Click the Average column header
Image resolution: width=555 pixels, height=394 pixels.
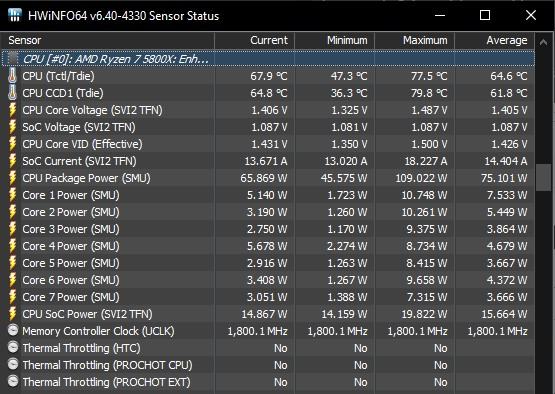pyautogui.click(x=494, y=40)
